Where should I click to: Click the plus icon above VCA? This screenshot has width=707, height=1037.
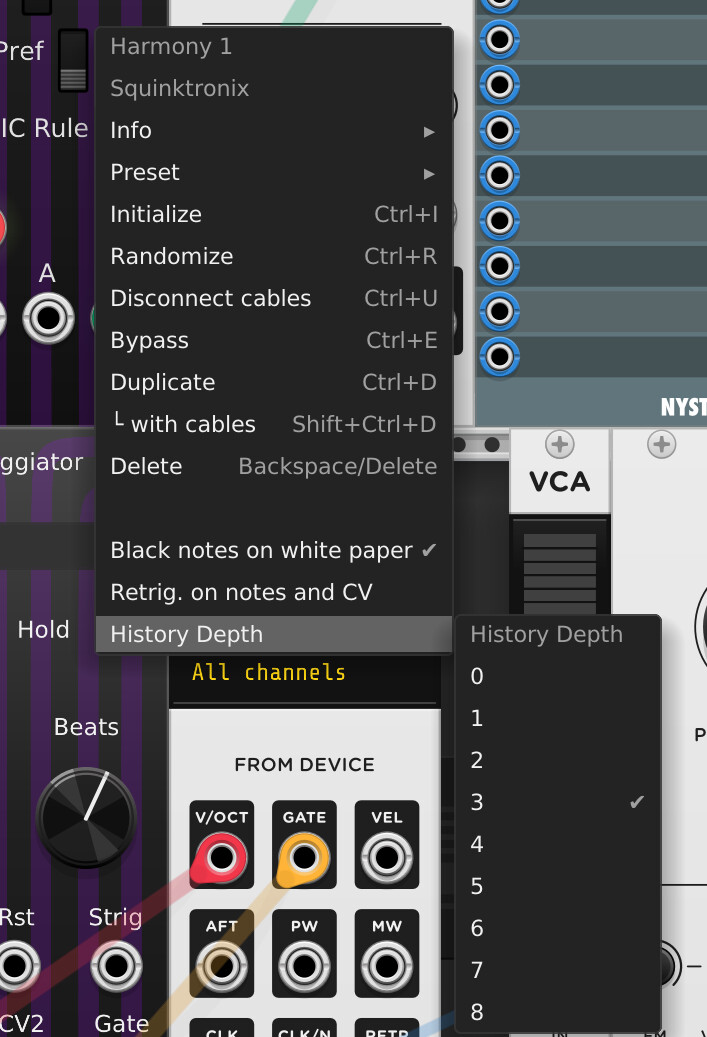[560, 444]
